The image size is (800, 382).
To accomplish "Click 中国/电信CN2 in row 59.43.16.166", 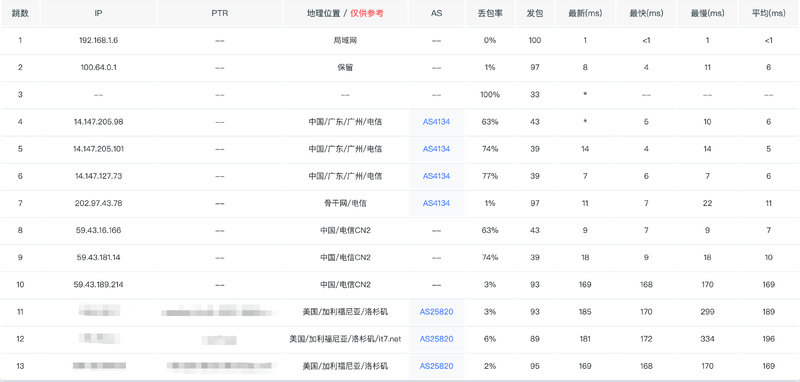I will (x=345, y=230).
